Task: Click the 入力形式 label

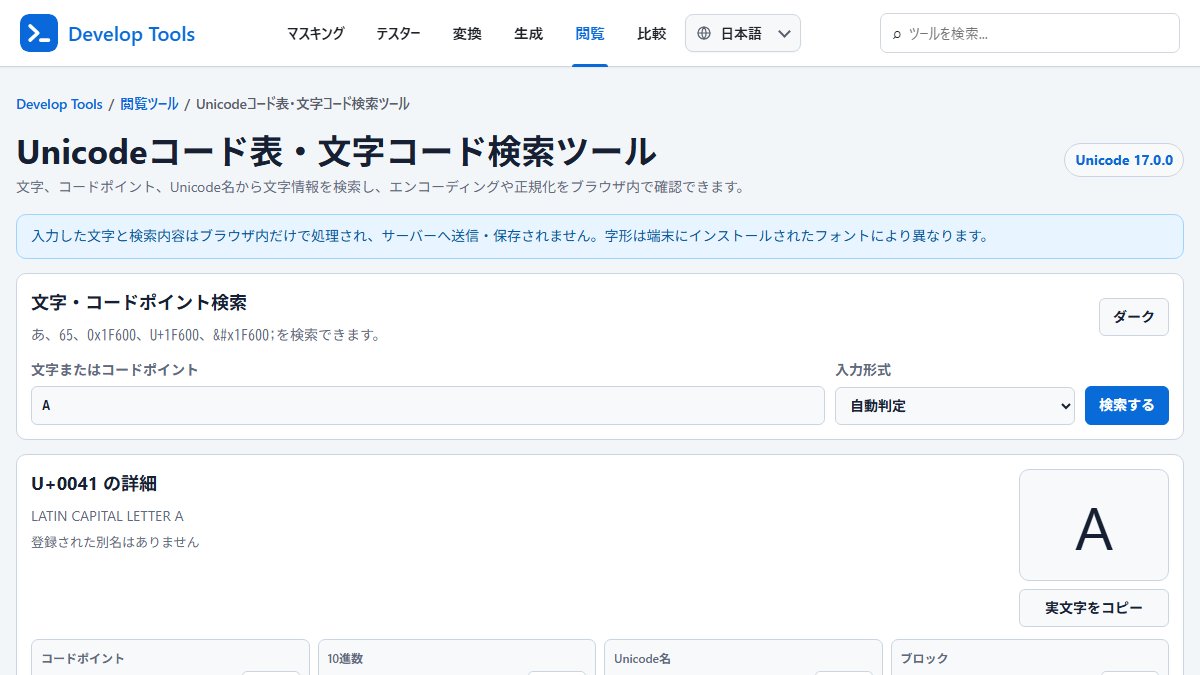Action: pos(863,370)
